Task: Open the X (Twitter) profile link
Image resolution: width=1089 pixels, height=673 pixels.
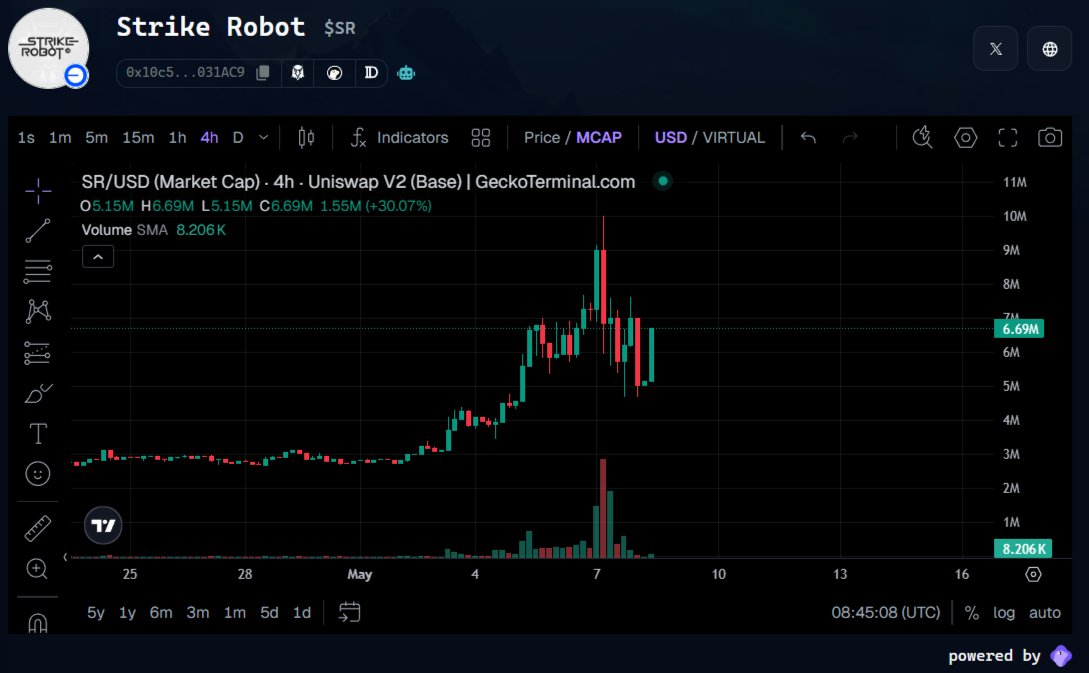Action: click(x=995, y=49)
